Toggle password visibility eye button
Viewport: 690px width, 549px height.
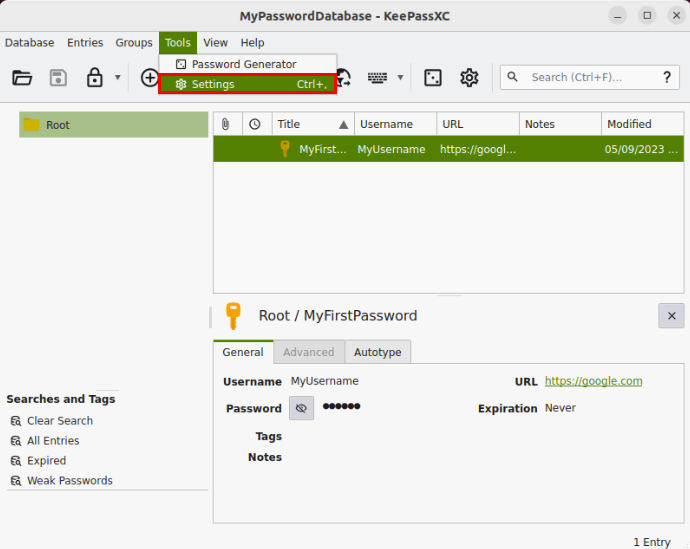click(x=301, y=408)
